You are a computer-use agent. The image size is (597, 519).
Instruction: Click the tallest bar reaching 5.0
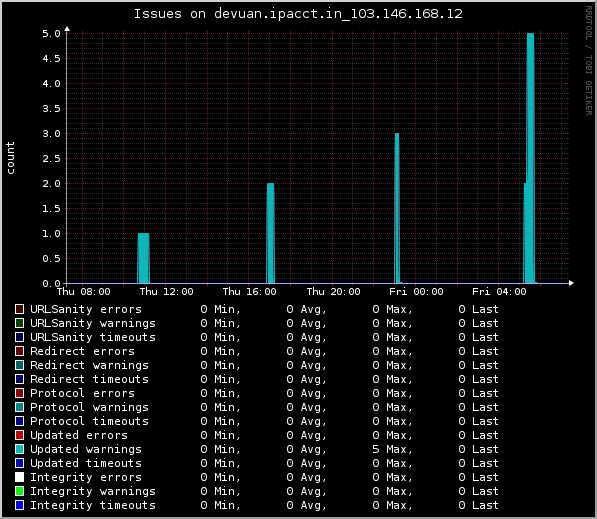(x=530, y=158)
